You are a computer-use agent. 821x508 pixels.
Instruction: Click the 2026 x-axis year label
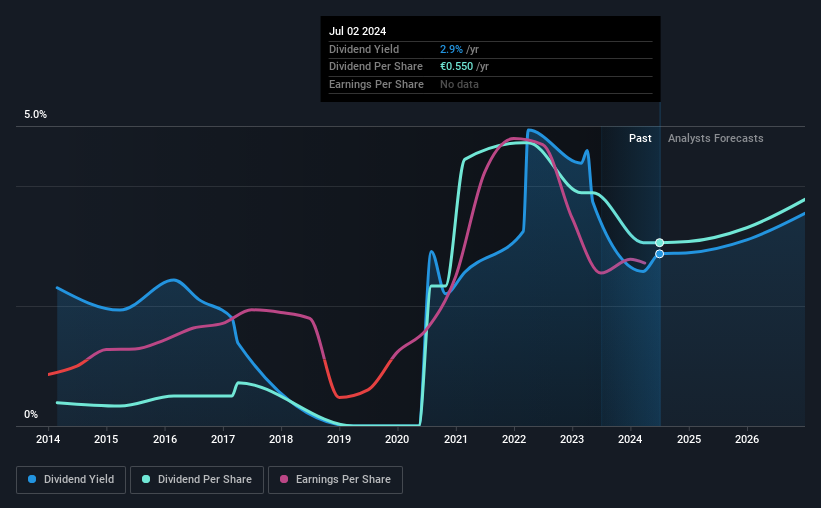pyautogui.click(x=747, y=439)
